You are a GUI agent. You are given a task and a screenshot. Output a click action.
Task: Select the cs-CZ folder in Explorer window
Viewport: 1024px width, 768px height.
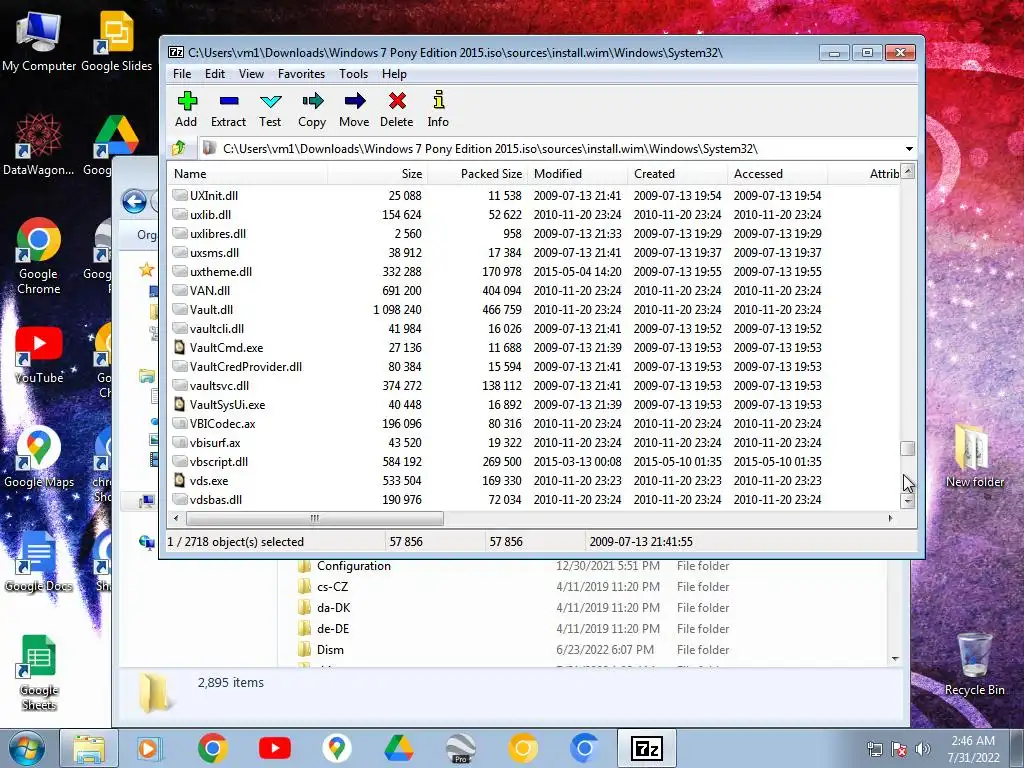(332, 587)
